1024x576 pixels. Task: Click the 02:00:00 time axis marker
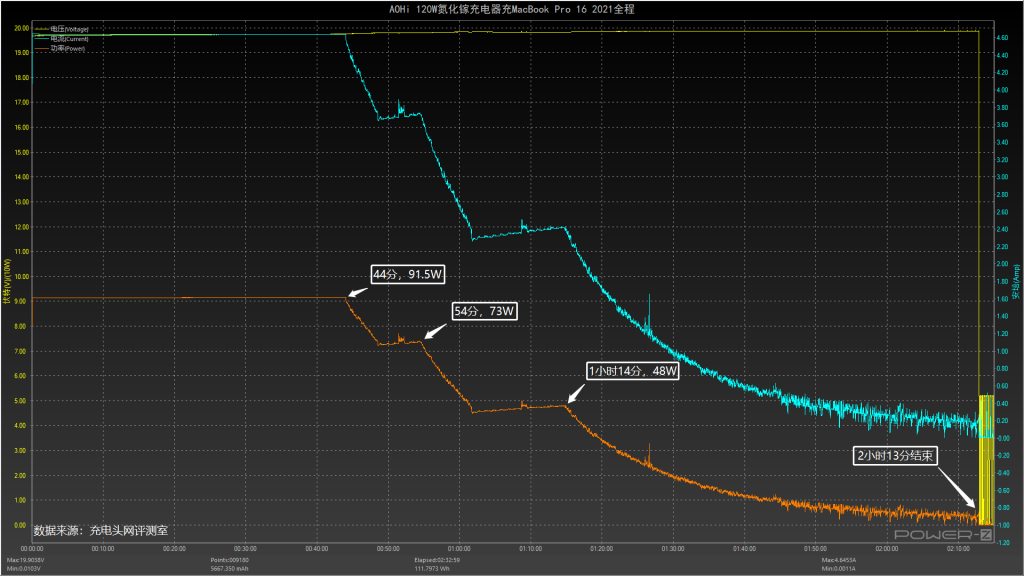(886, 549)
